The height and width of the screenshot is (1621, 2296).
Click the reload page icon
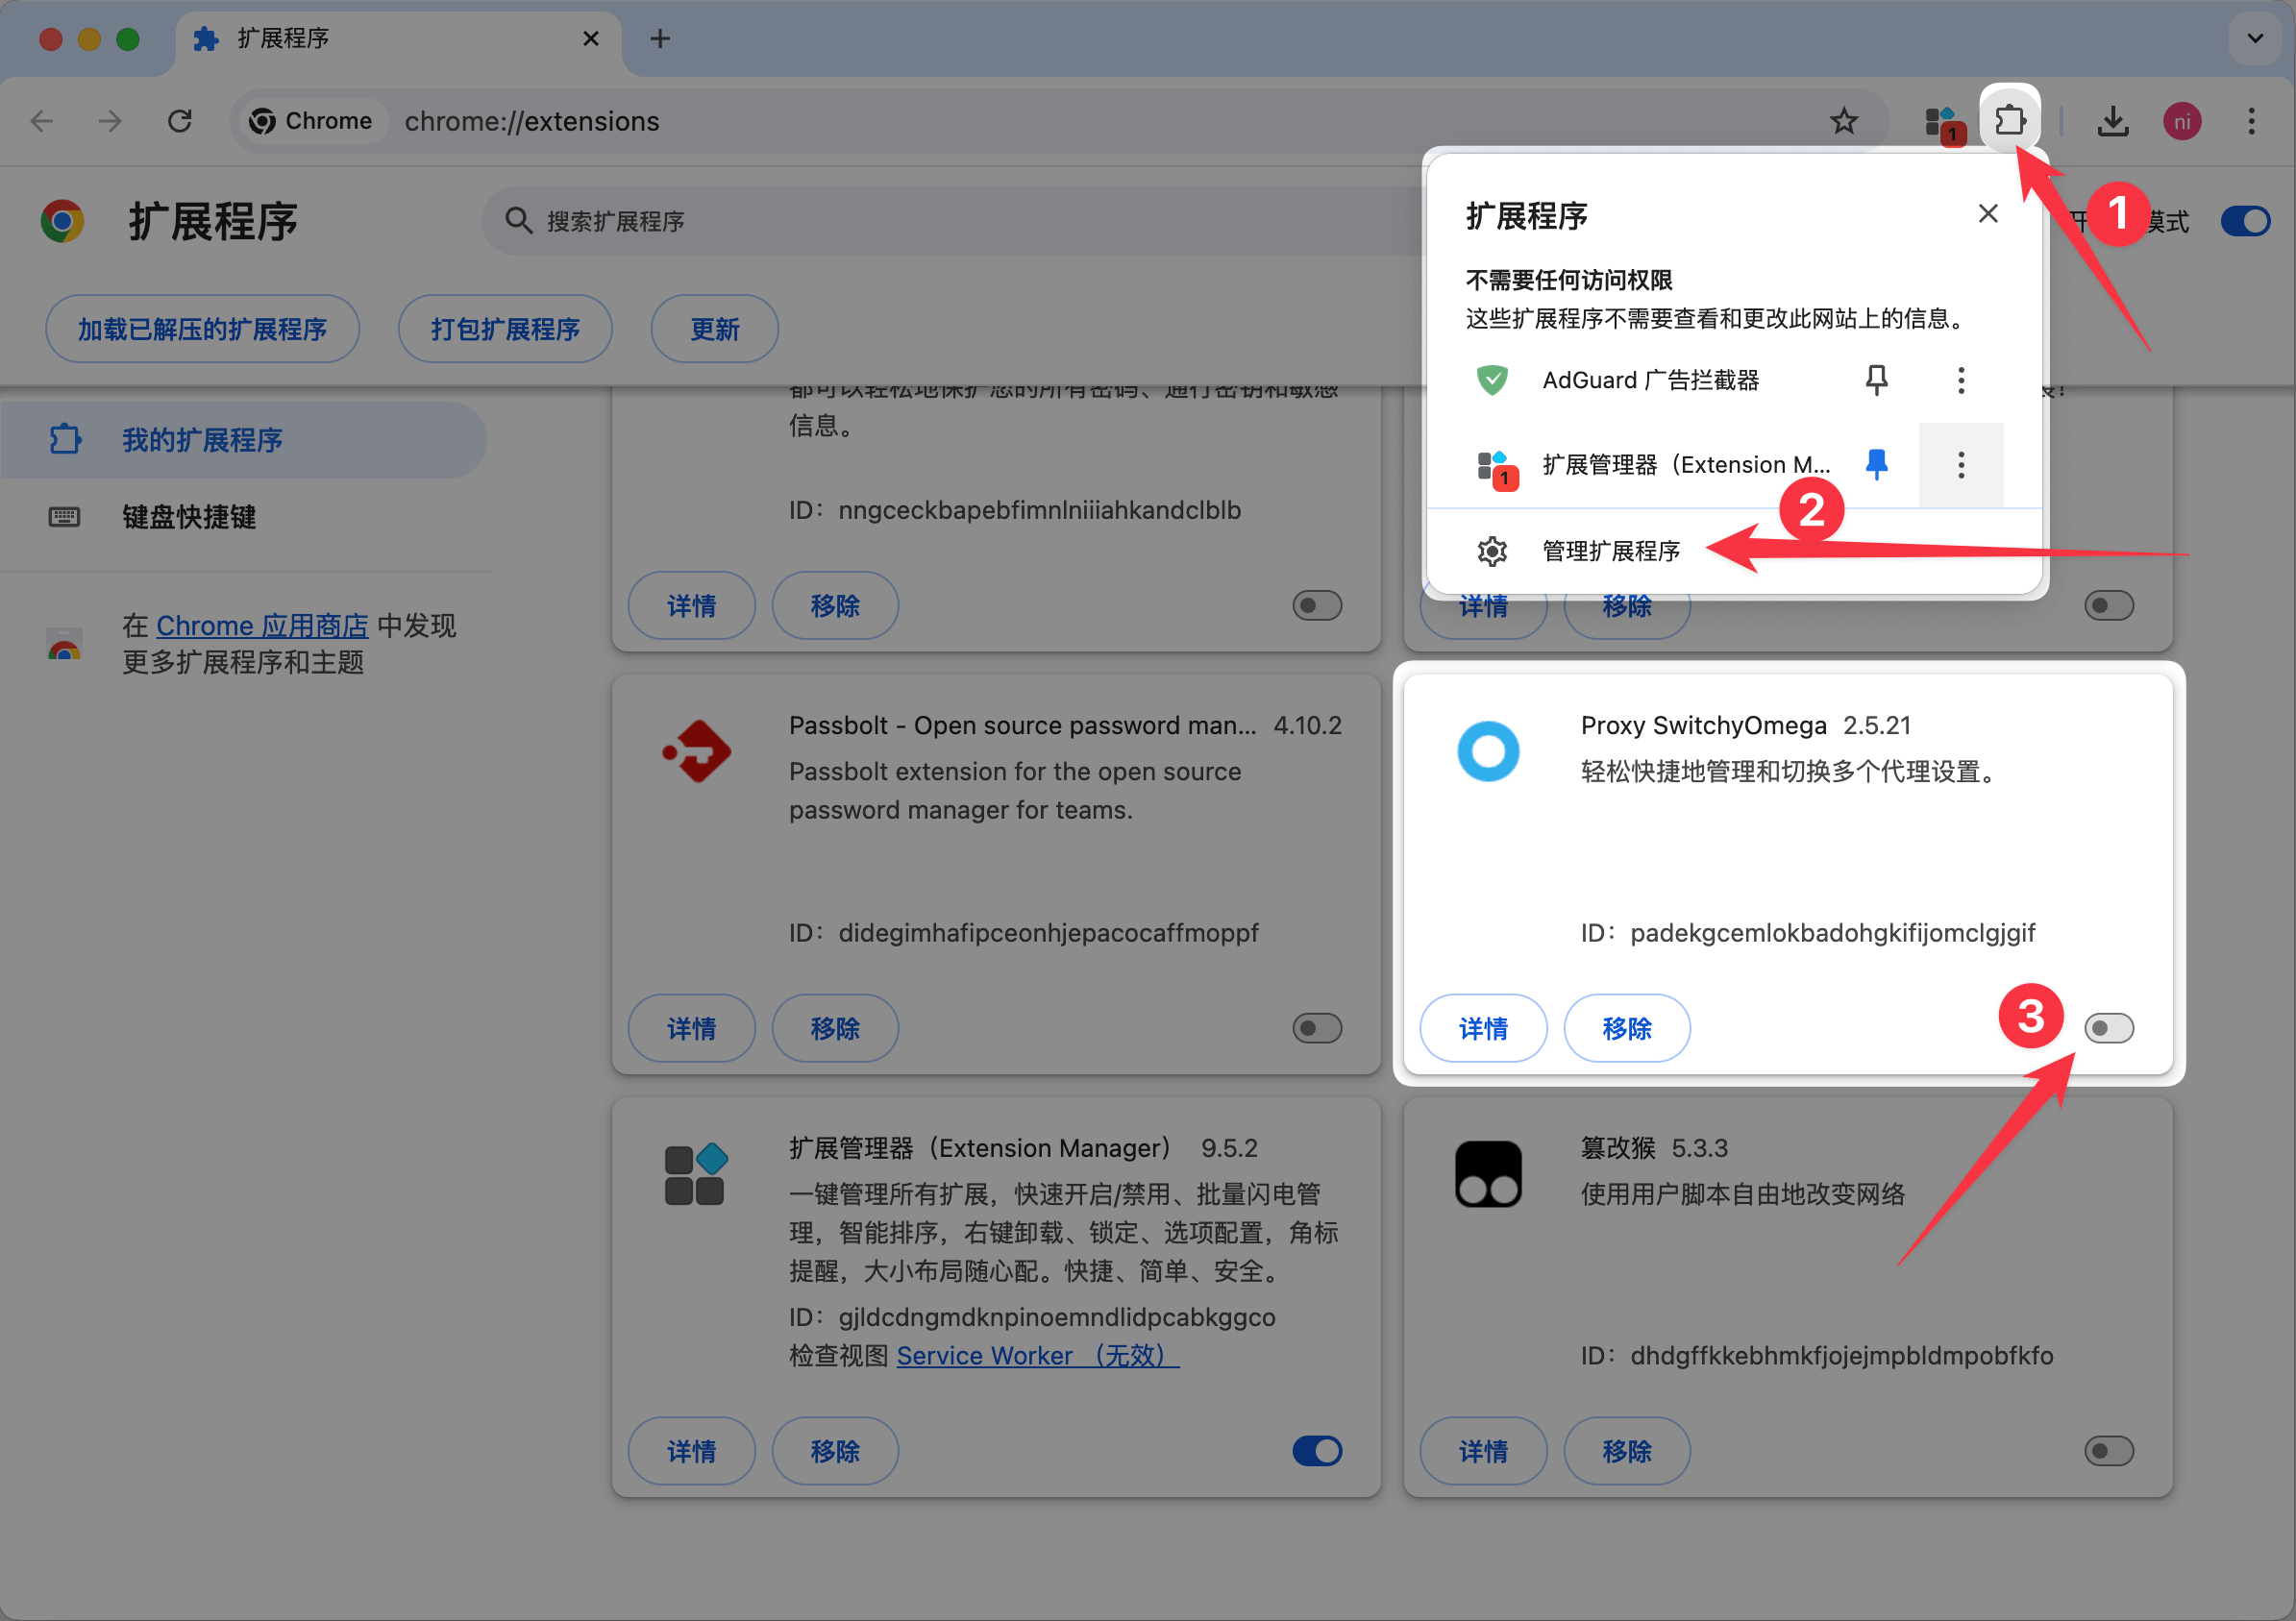180,121
